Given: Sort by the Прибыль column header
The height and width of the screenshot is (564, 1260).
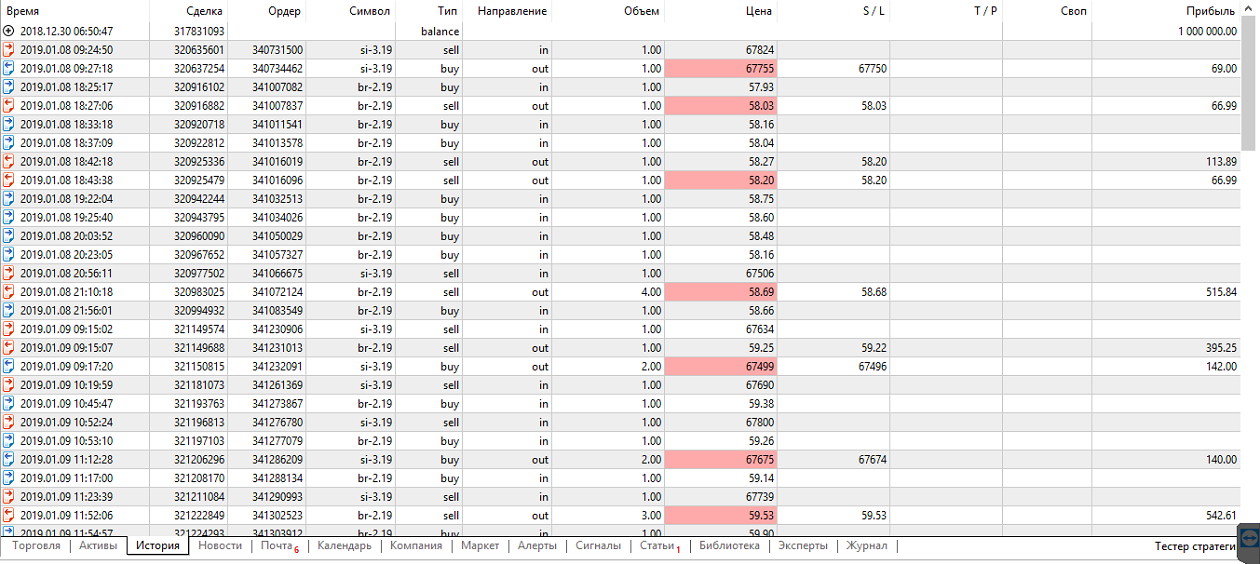Looking at the screenshot, I should (1211, 11).
